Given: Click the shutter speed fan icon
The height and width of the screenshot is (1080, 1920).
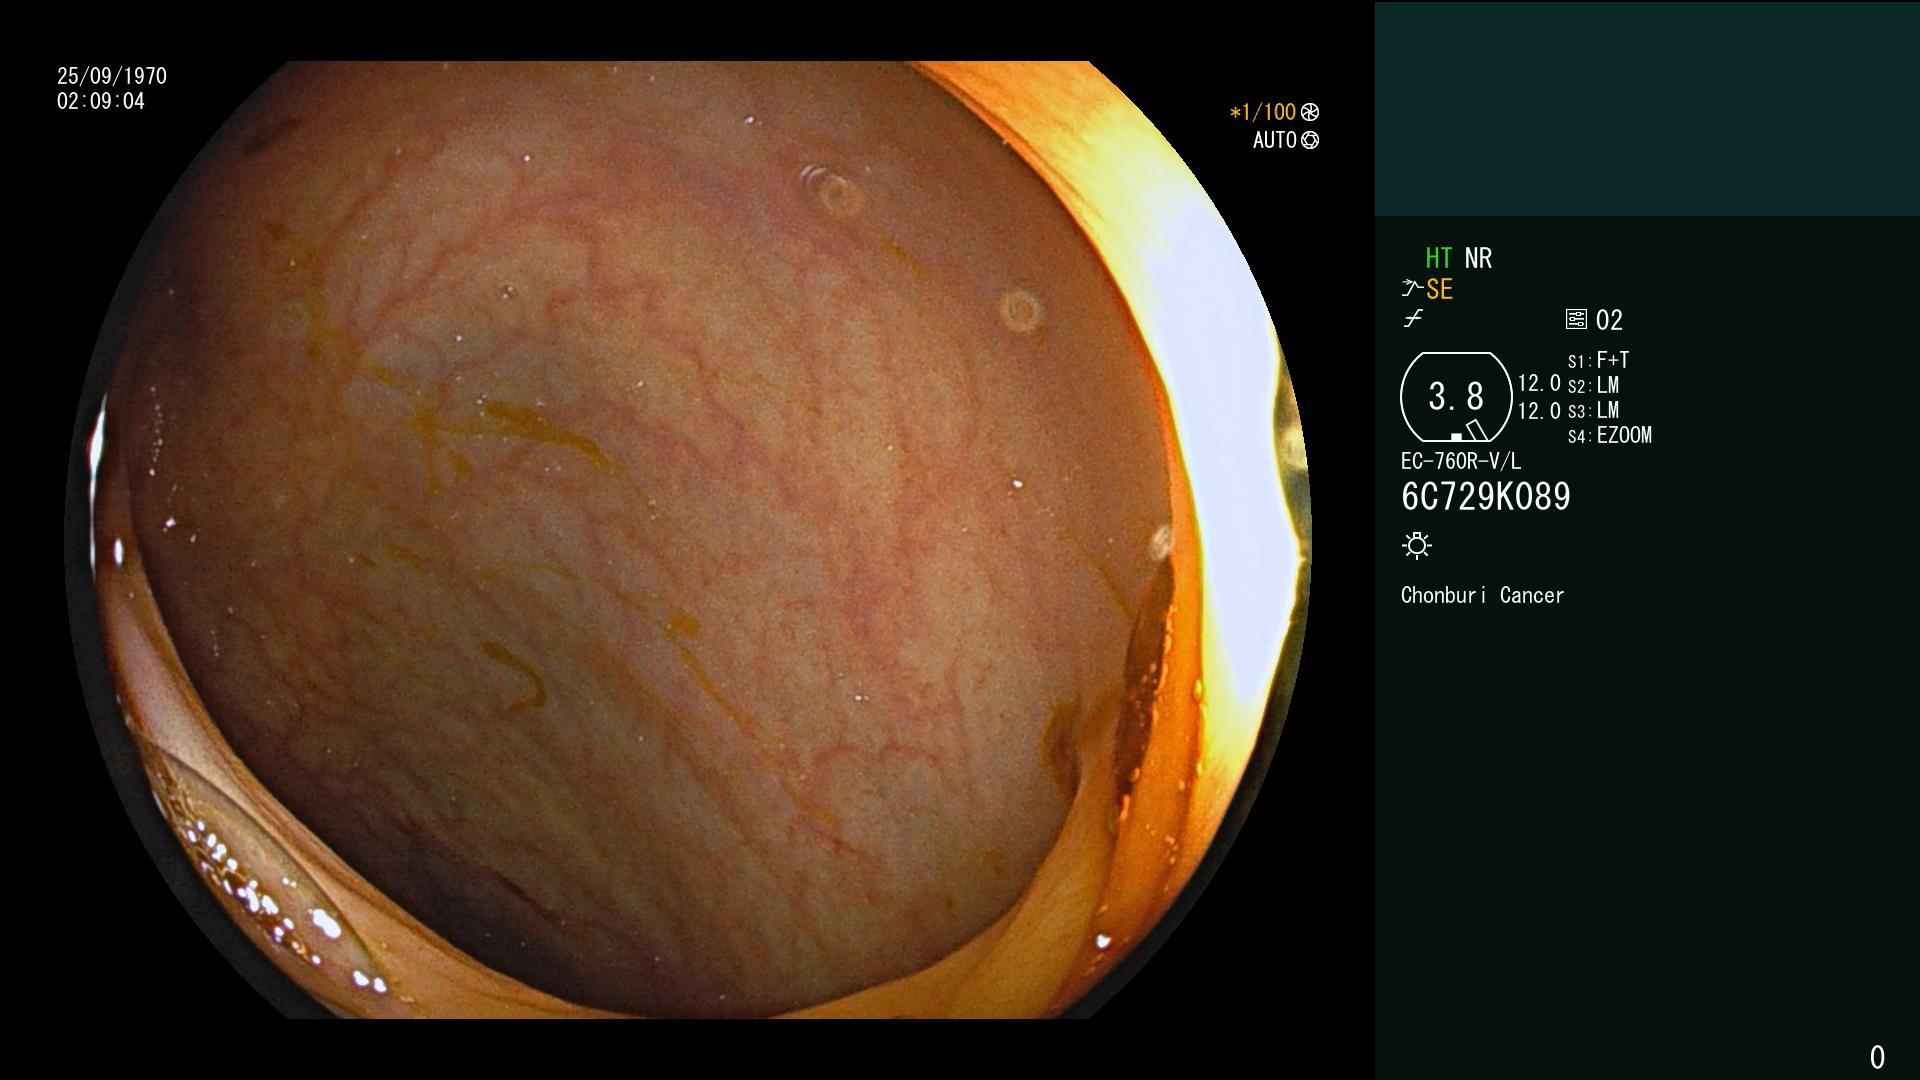Looking at the screenshot, I should [x=1310, y=112].
